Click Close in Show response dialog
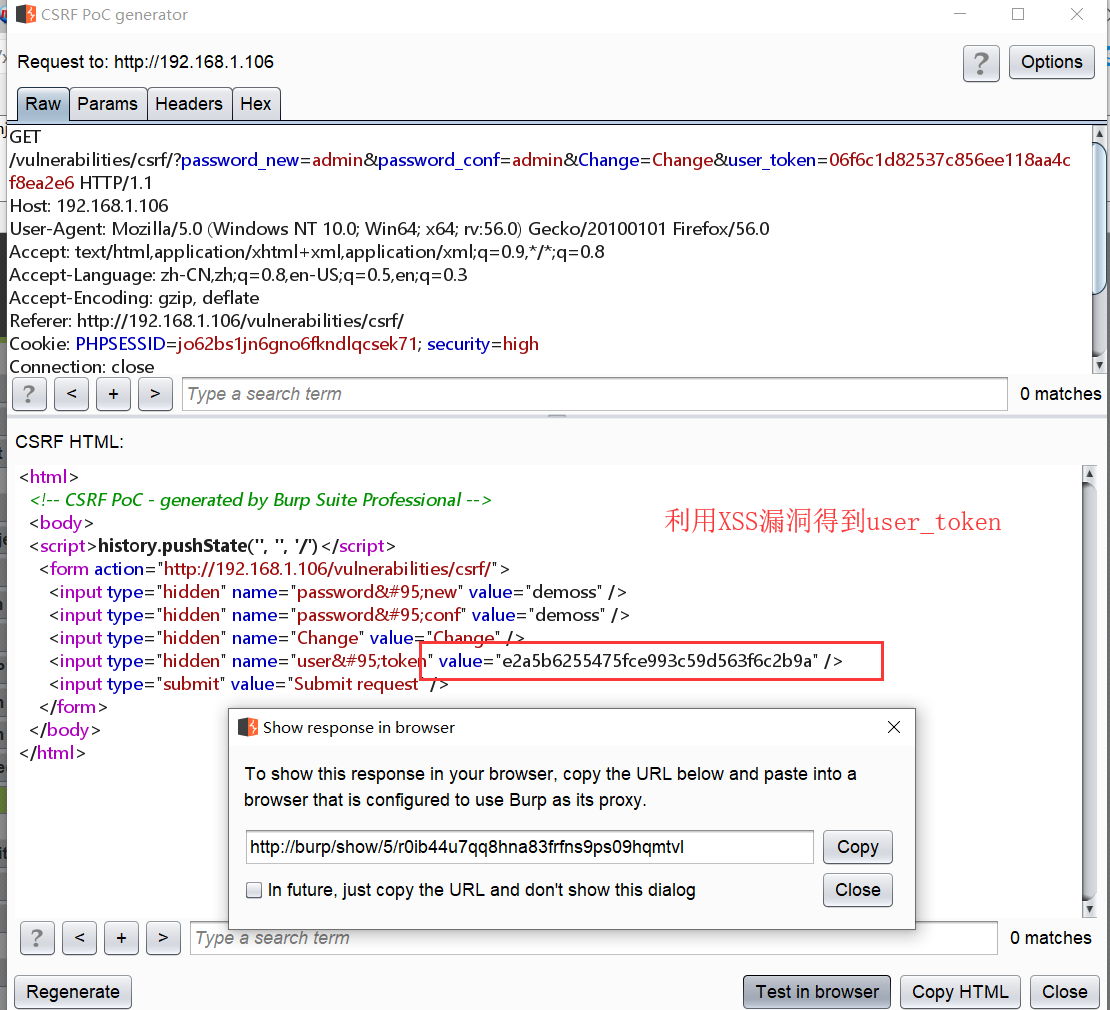Image resolution: width=1110 pixels, height=1010 pixels. tap(857, 890)
